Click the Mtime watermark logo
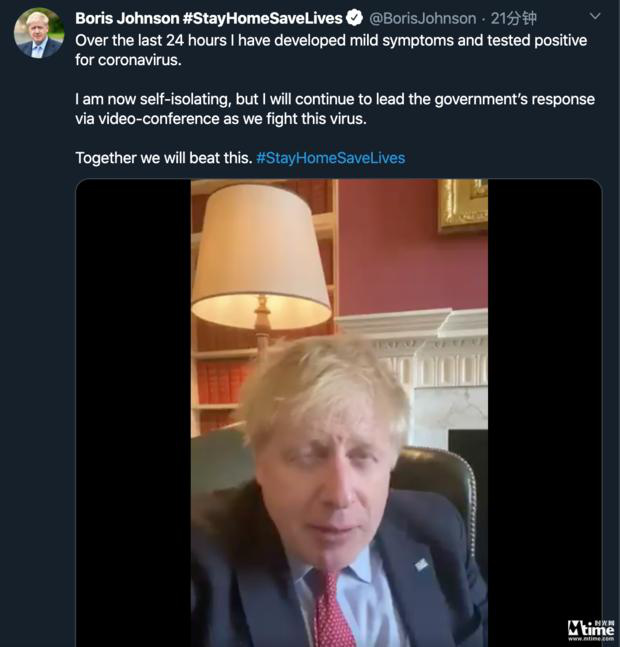620x647 pixels. 591,630
